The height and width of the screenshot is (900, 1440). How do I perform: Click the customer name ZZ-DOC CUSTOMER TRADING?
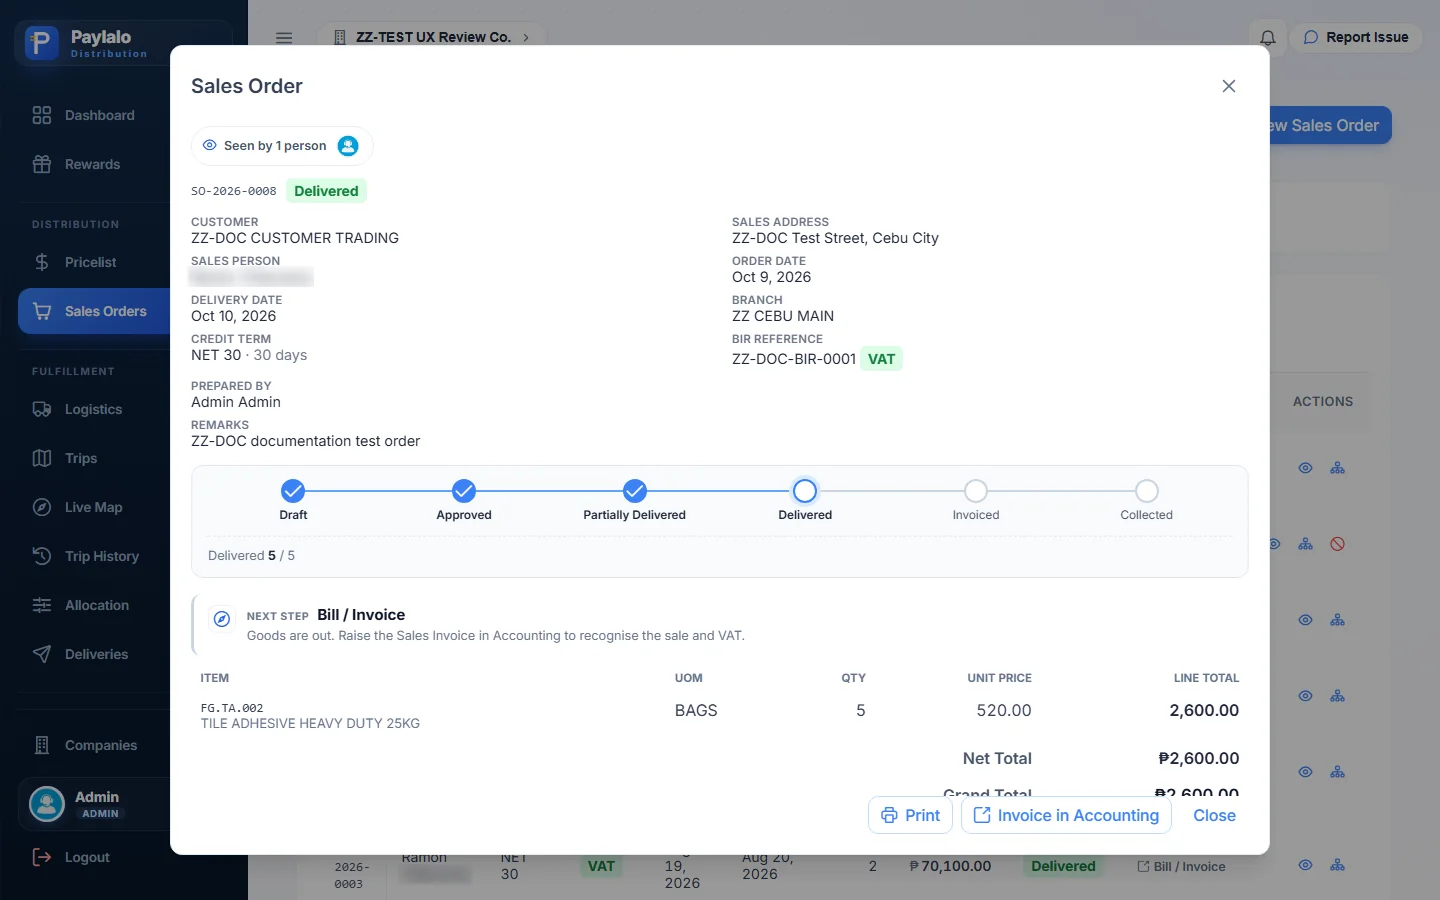(x=295, y=238)
